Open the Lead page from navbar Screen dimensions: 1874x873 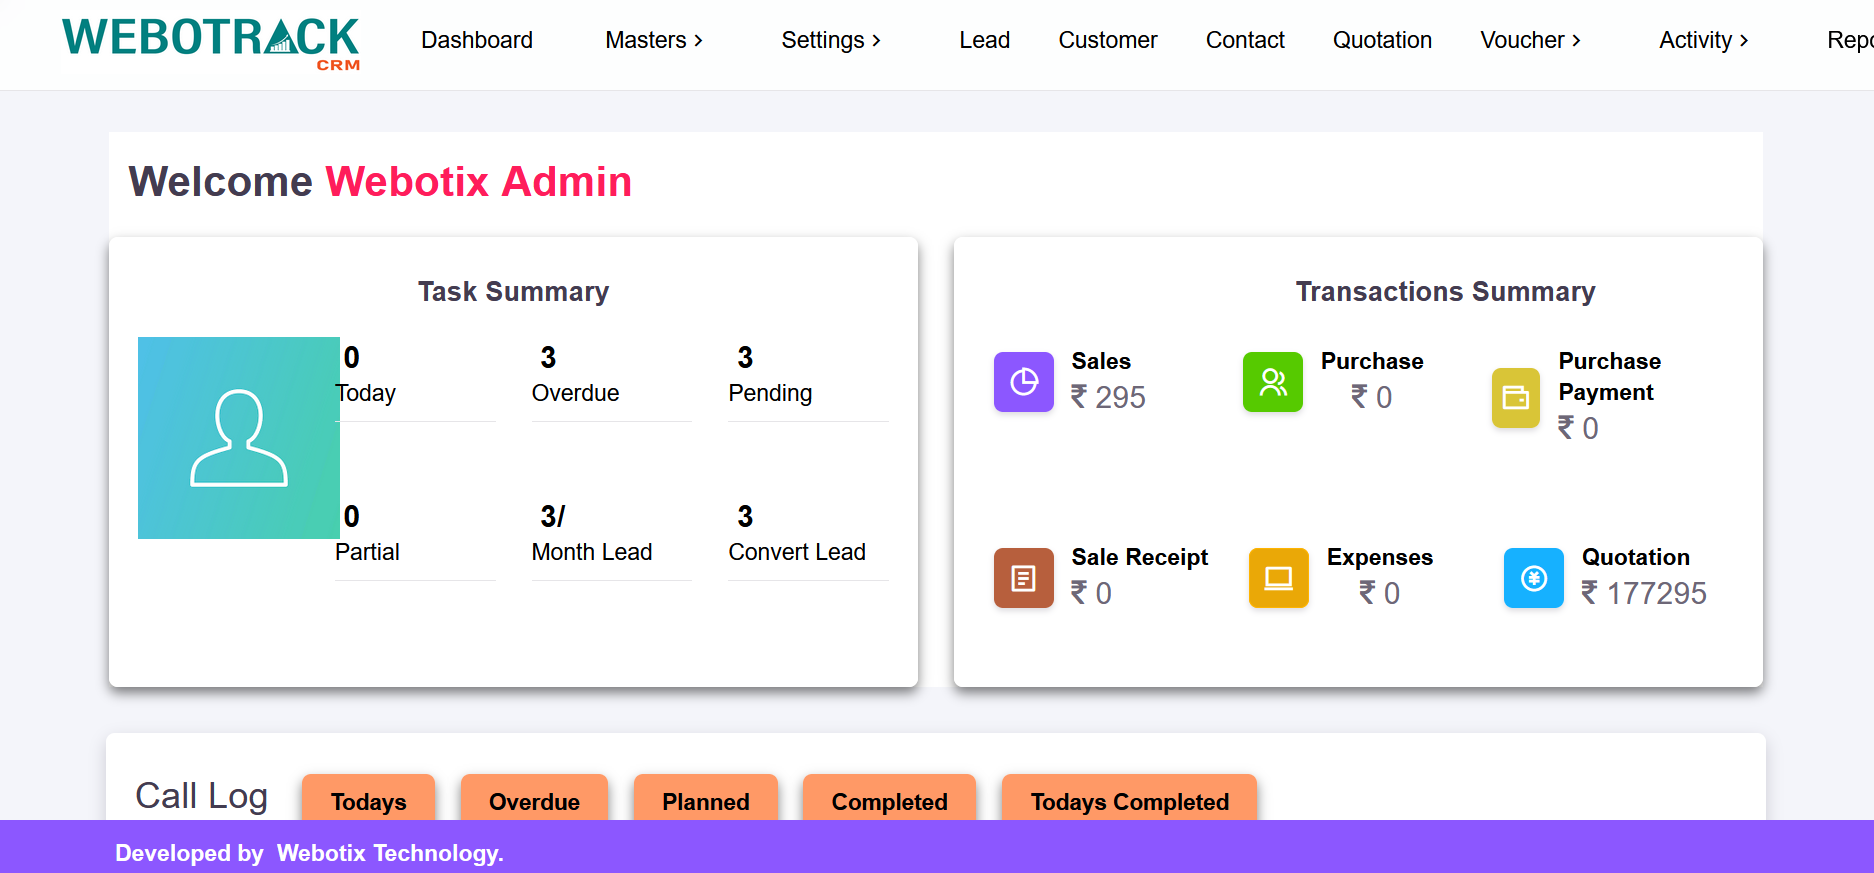point(984,40)
